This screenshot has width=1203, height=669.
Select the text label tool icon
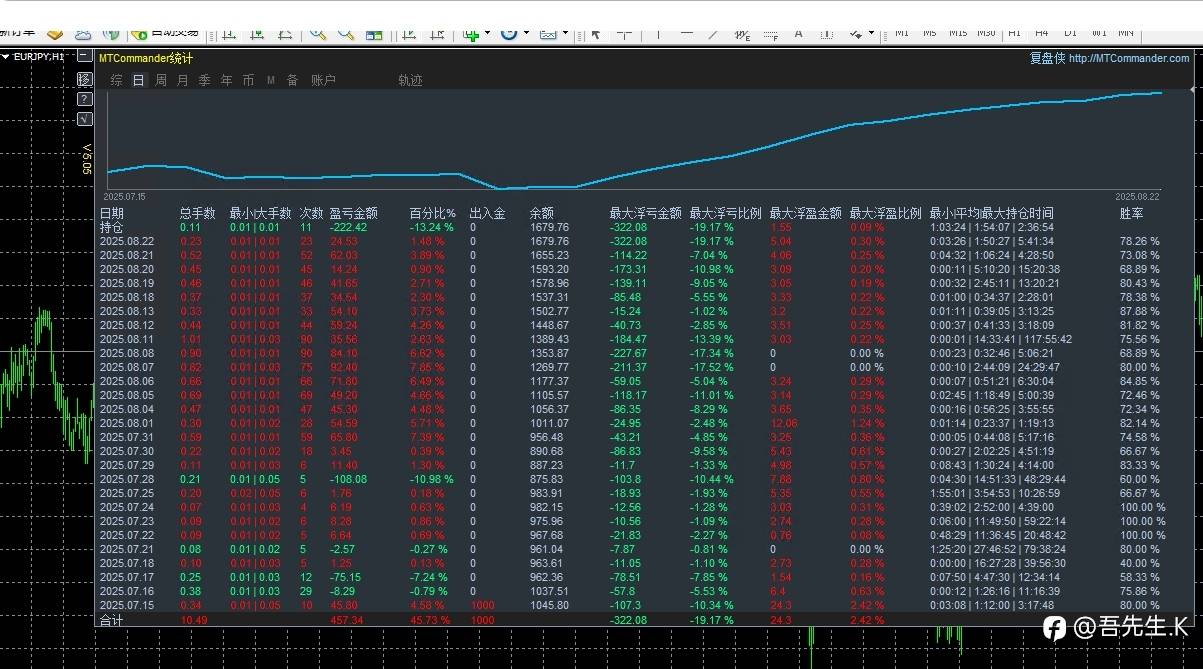point(827,33)
